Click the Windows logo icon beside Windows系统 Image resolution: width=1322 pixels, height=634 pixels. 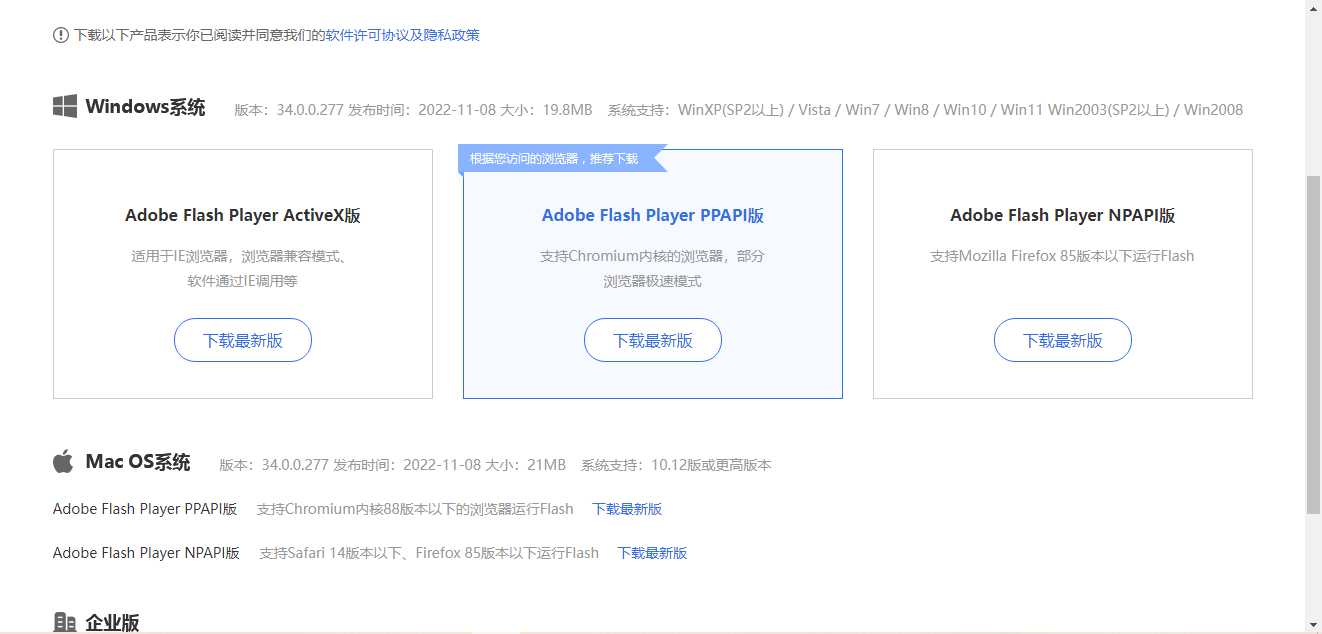(65, 106)
